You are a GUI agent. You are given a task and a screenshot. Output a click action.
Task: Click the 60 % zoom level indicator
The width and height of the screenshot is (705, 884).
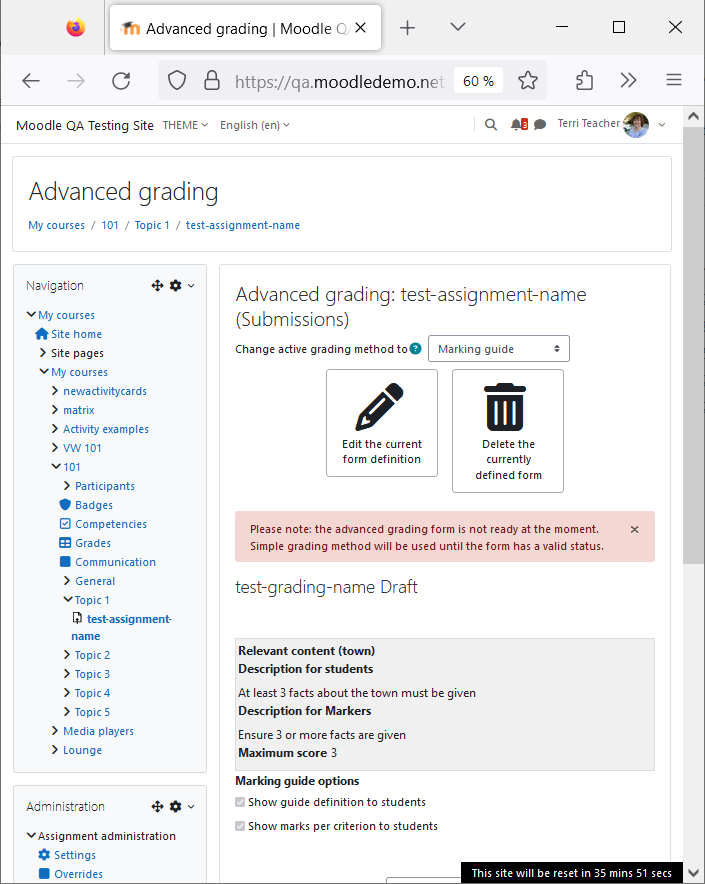[478, 81]
